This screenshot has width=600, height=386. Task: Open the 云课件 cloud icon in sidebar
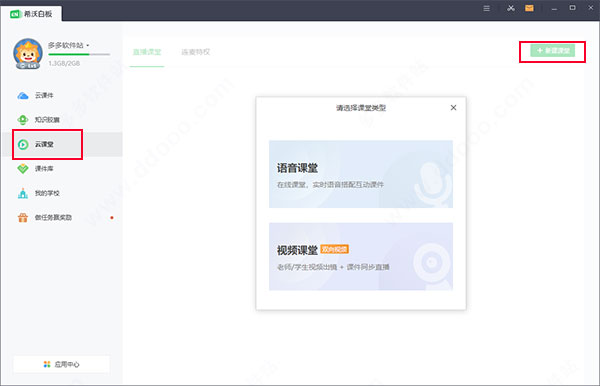23,95
